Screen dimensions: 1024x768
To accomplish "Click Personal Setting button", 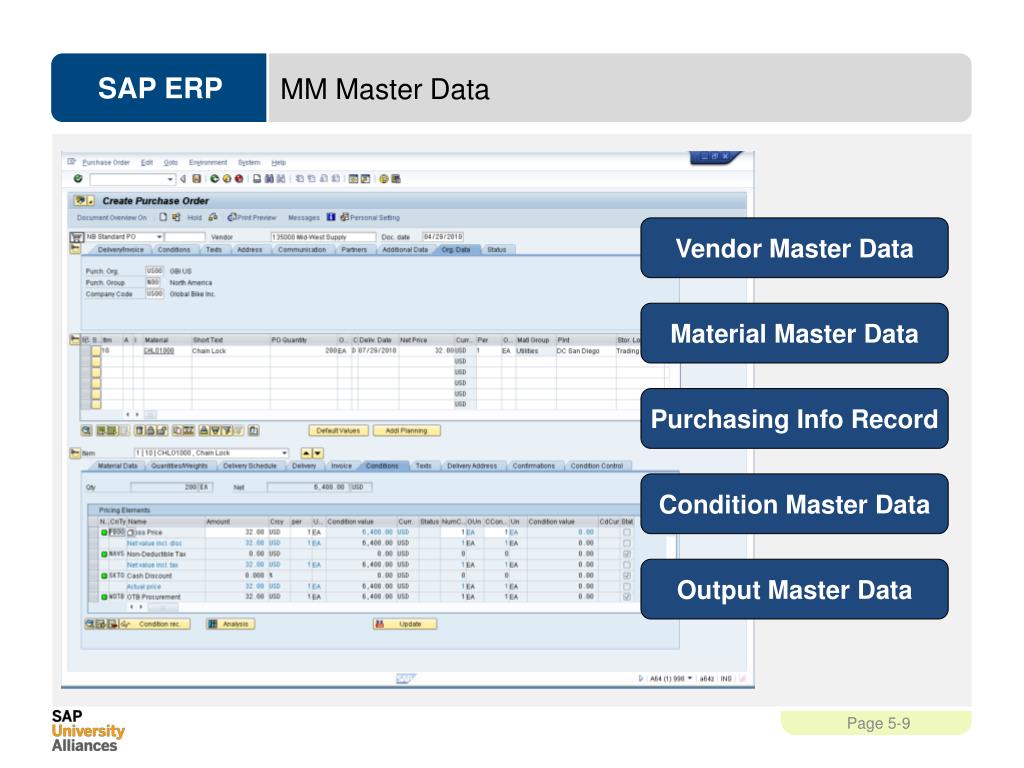I will pos(370,218).
